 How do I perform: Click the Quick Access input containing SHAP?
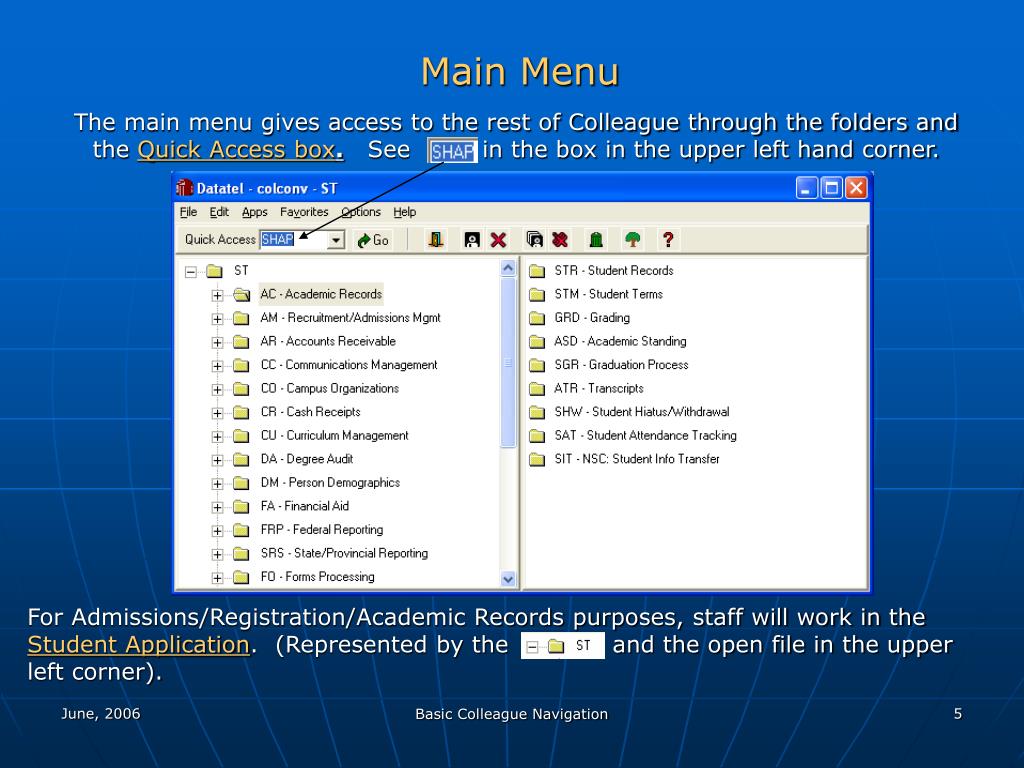click(294, 240)
